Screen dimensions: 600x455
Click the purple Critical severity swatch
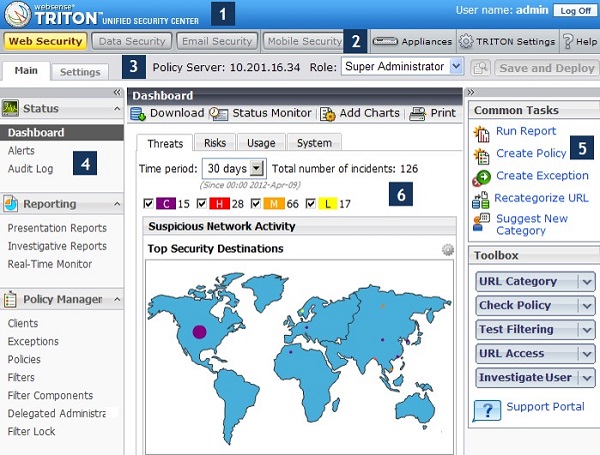click(x=166, y=204)
